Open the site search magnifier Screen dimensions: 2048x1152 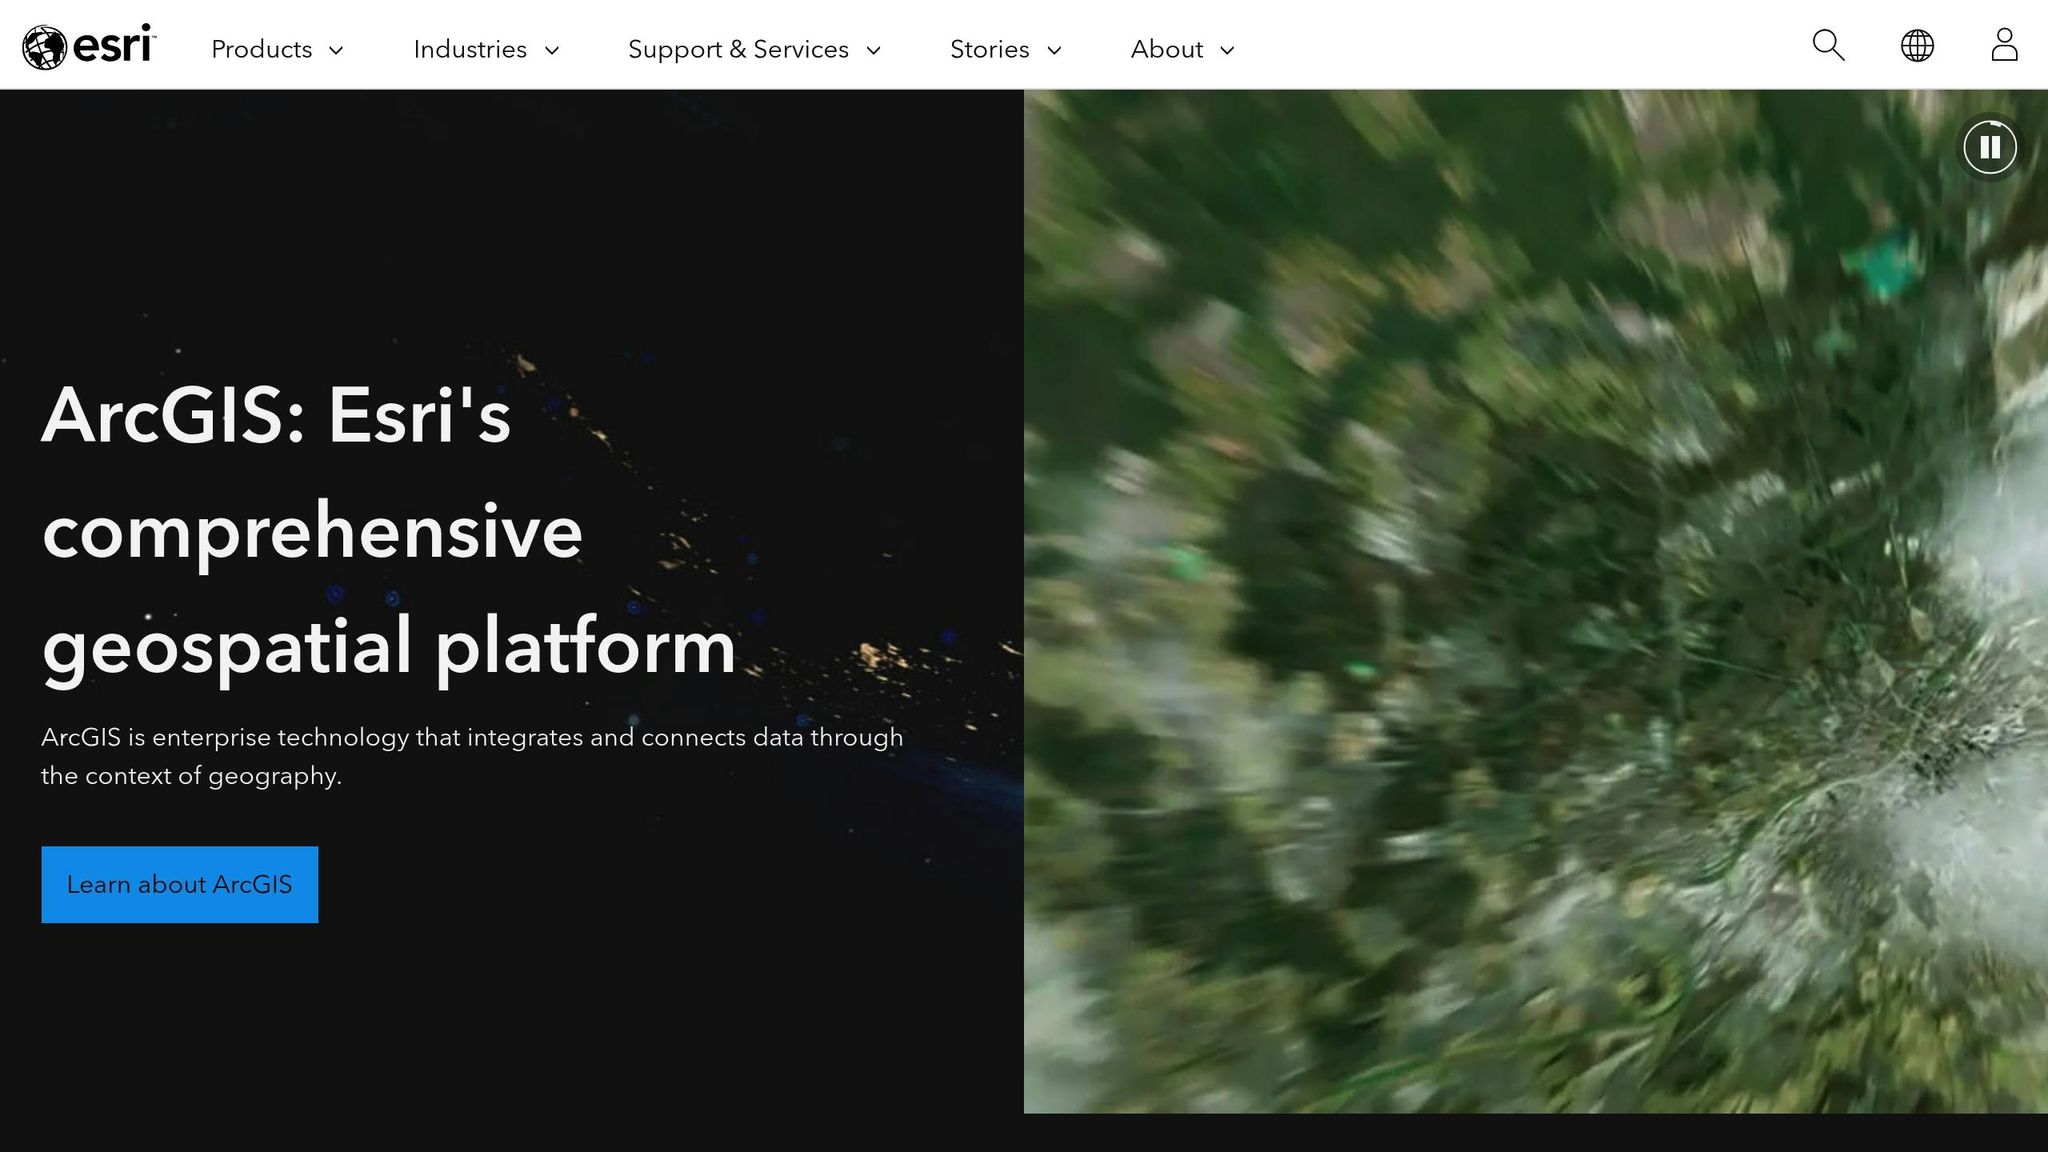click(x=1828, y=45)
